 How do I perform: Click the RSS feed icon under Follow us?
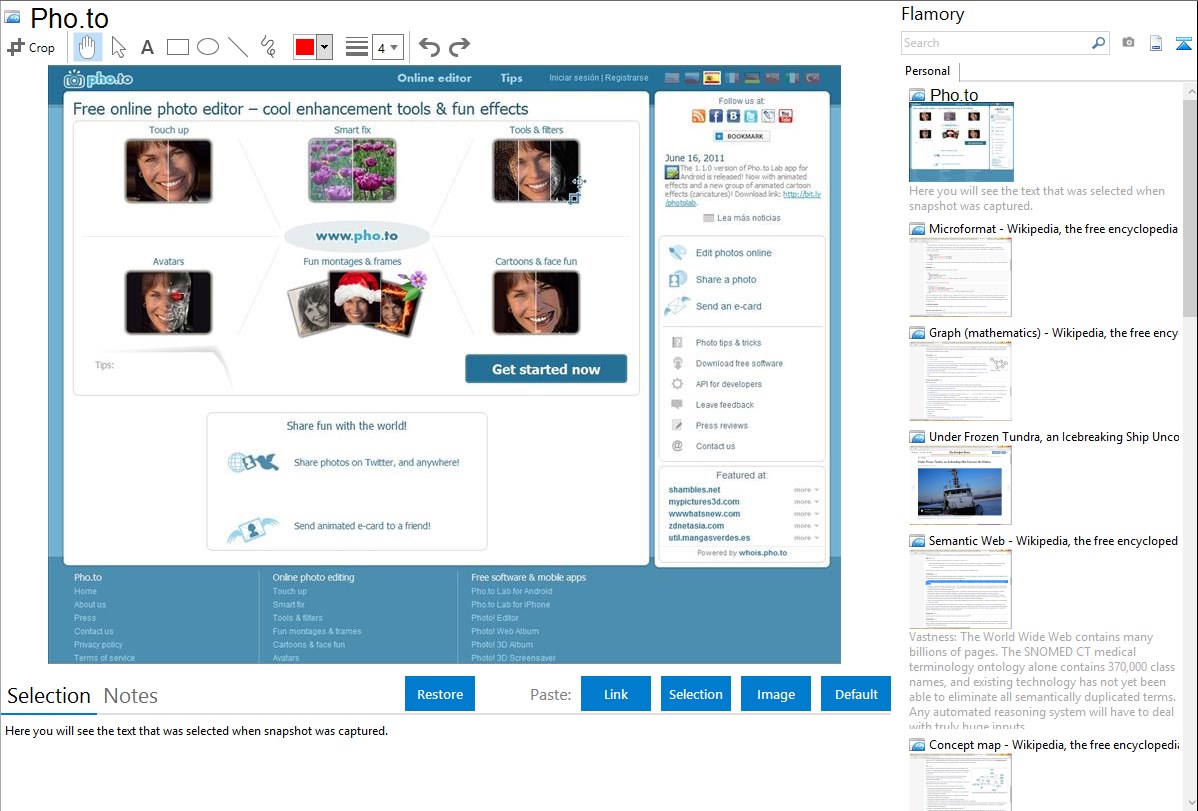pyautogui.click(x=698, y=116)
